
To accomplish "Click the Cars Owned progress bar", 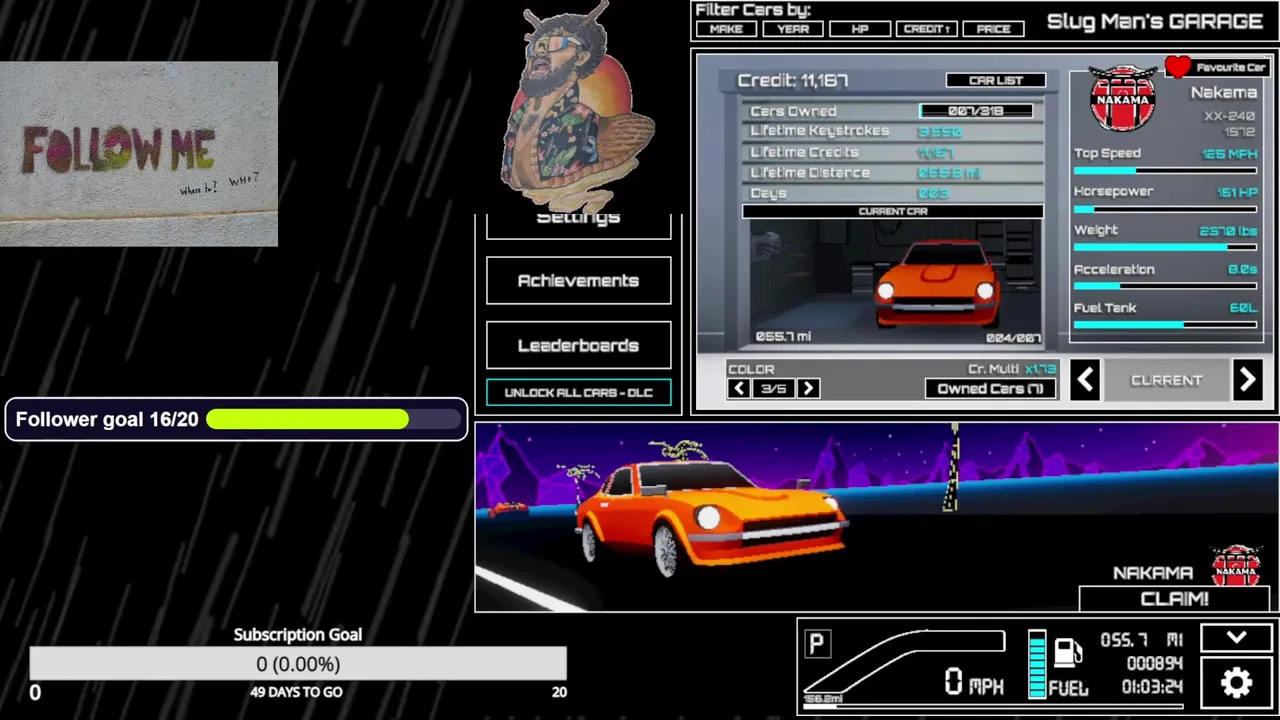I will (976, 111).
